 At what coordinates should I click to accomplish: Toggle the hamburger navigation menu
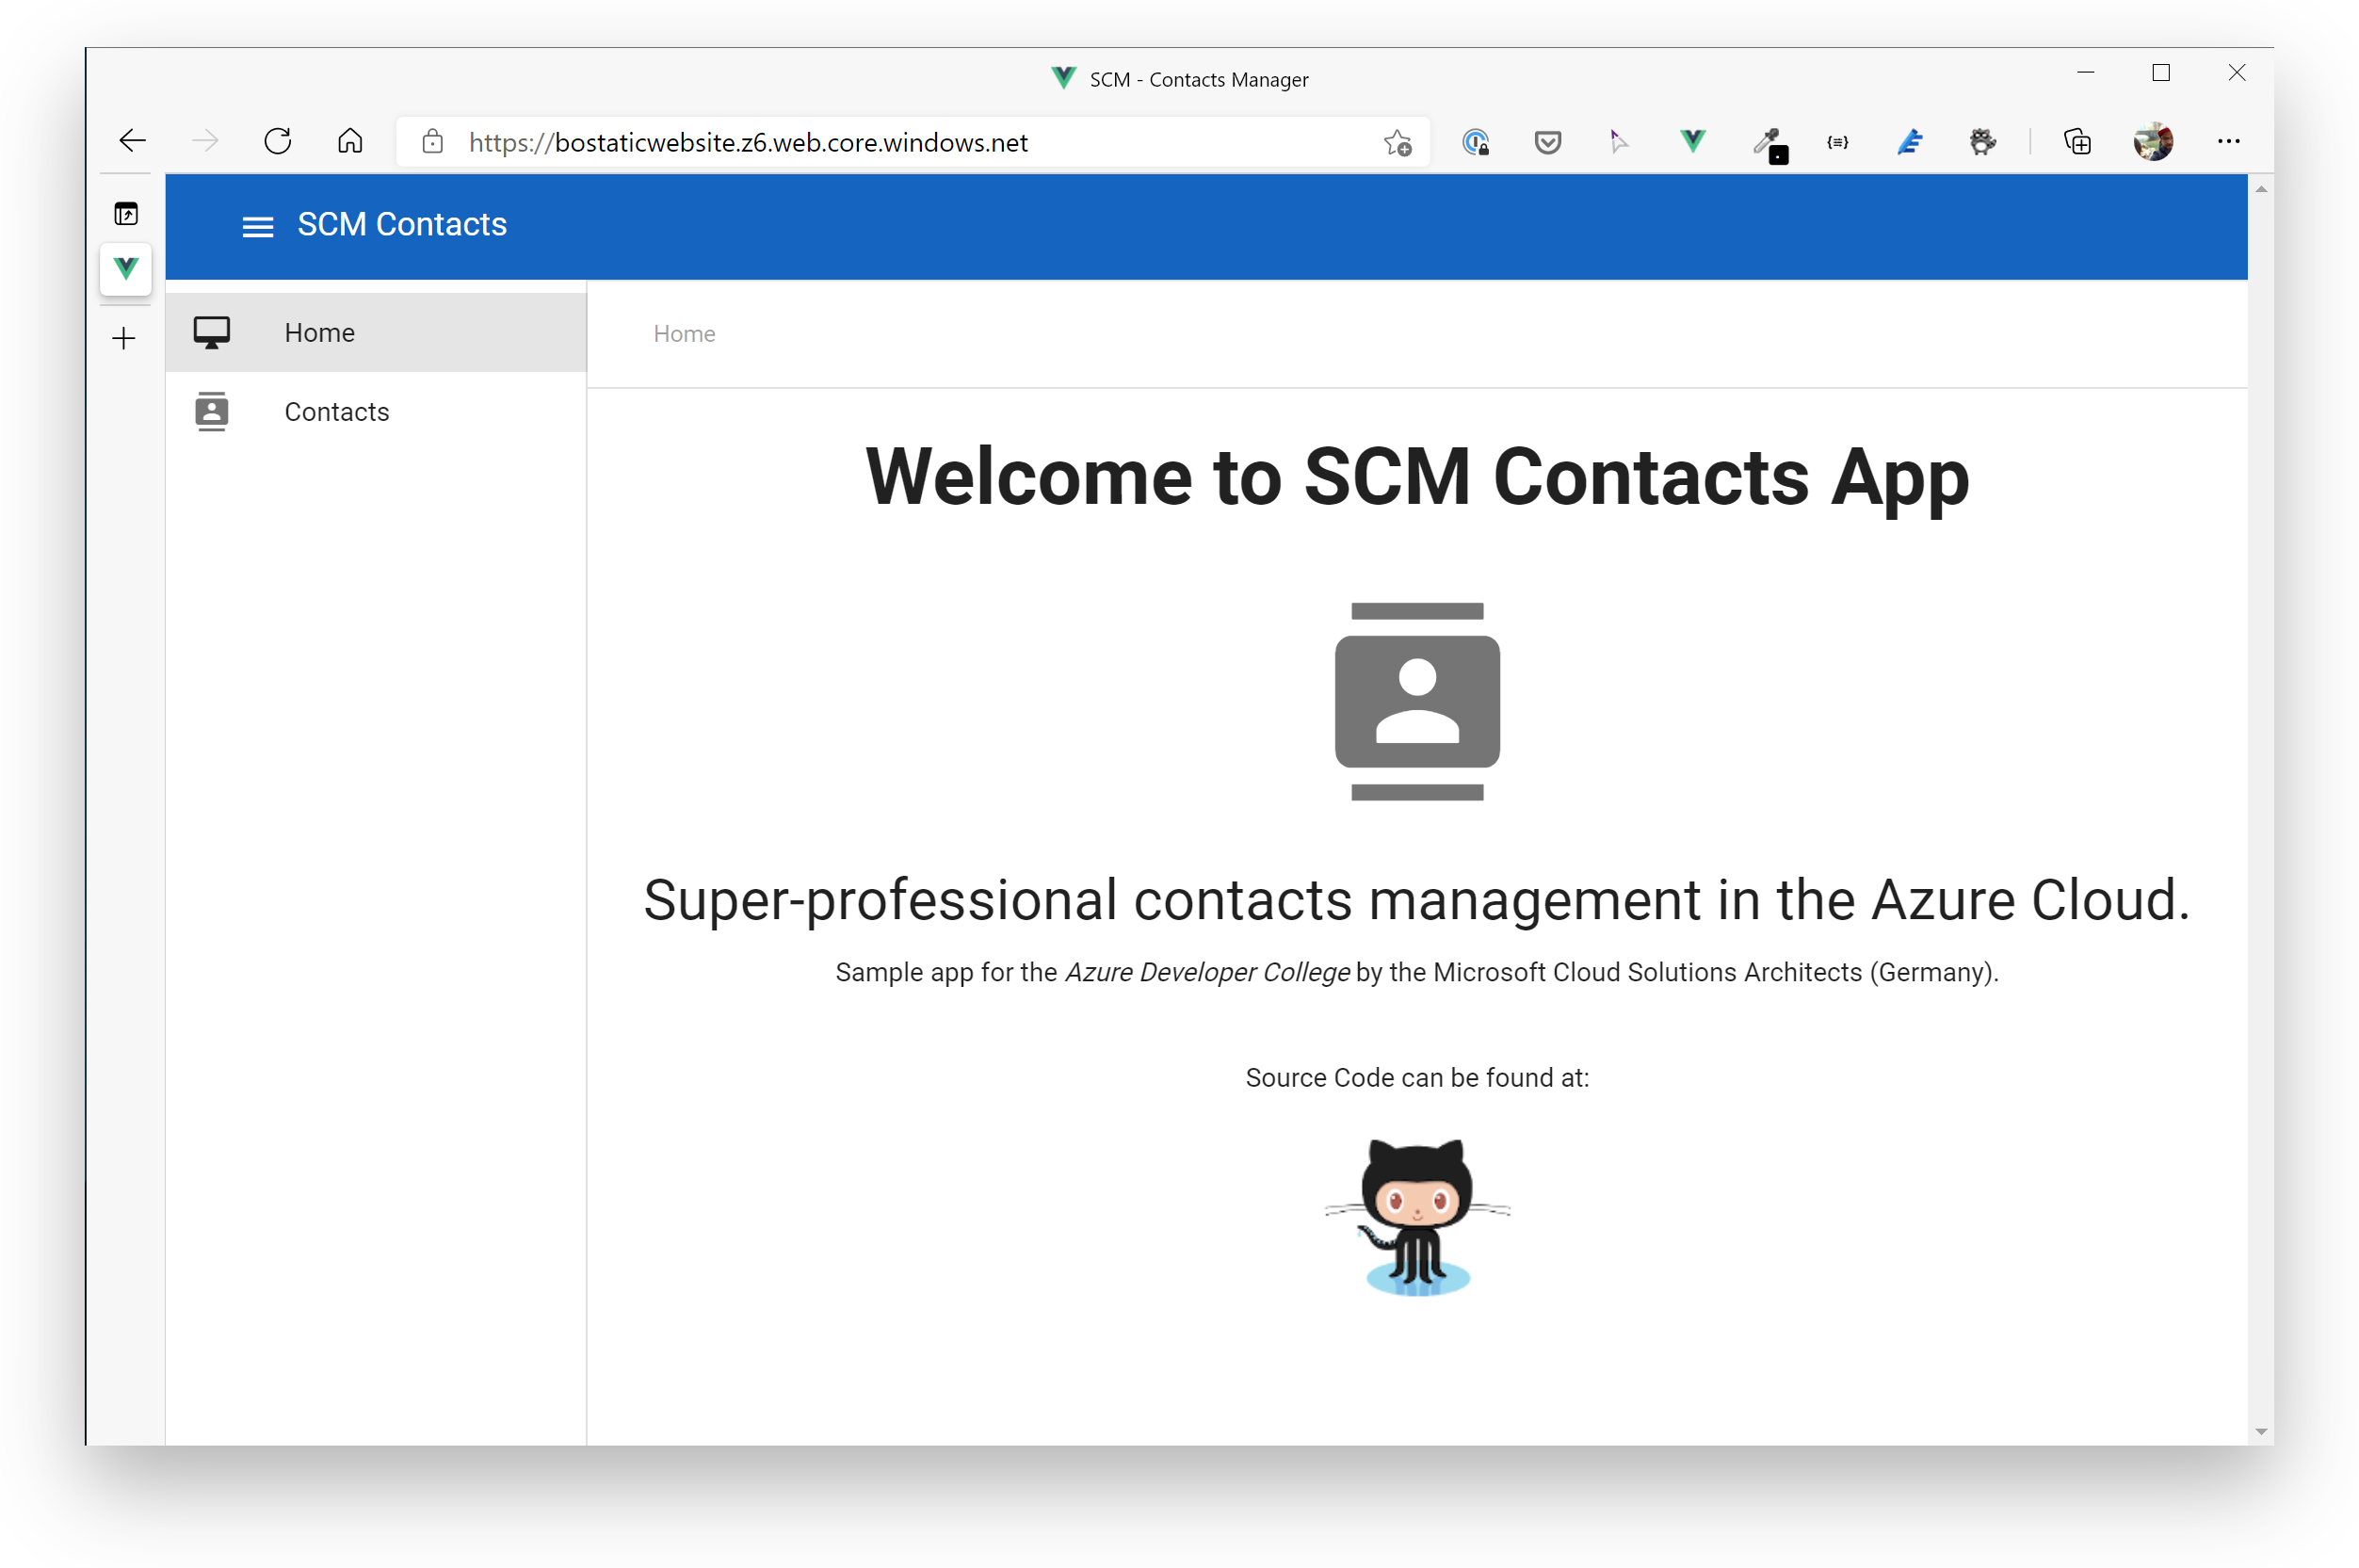pos(257,226)
